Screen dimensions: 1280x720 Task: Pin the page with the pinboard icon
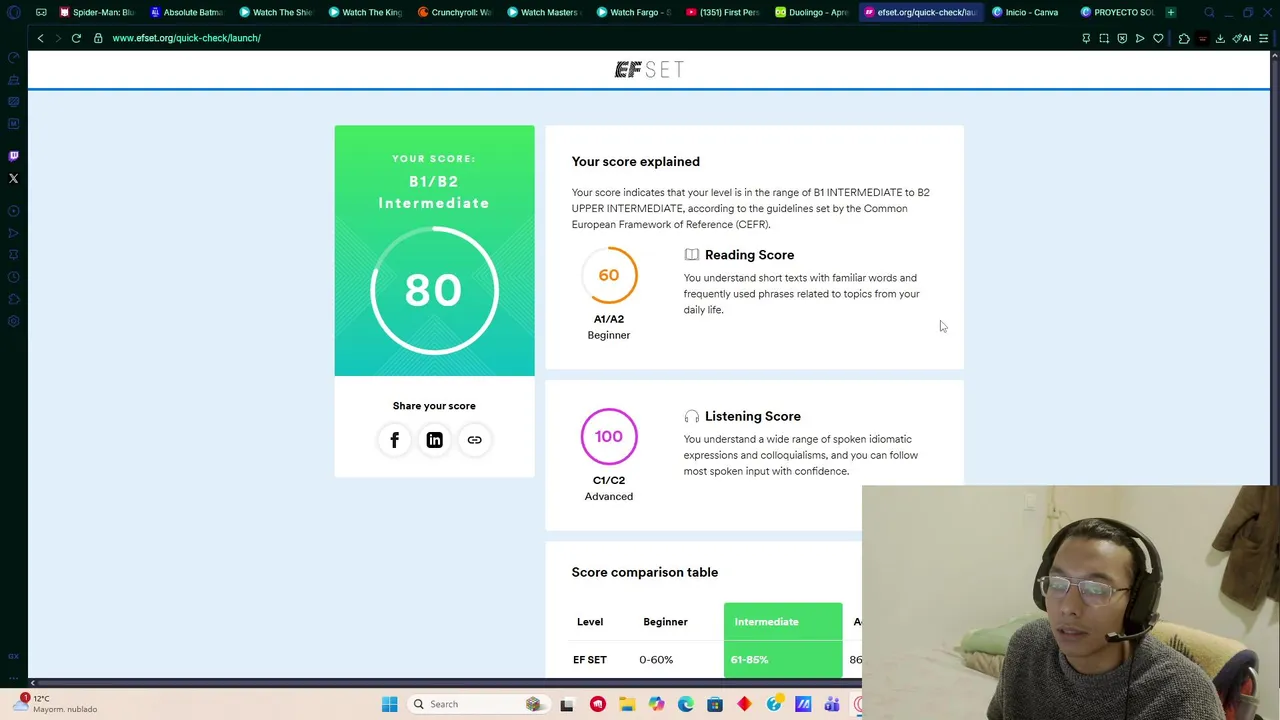click(1086, 38)
